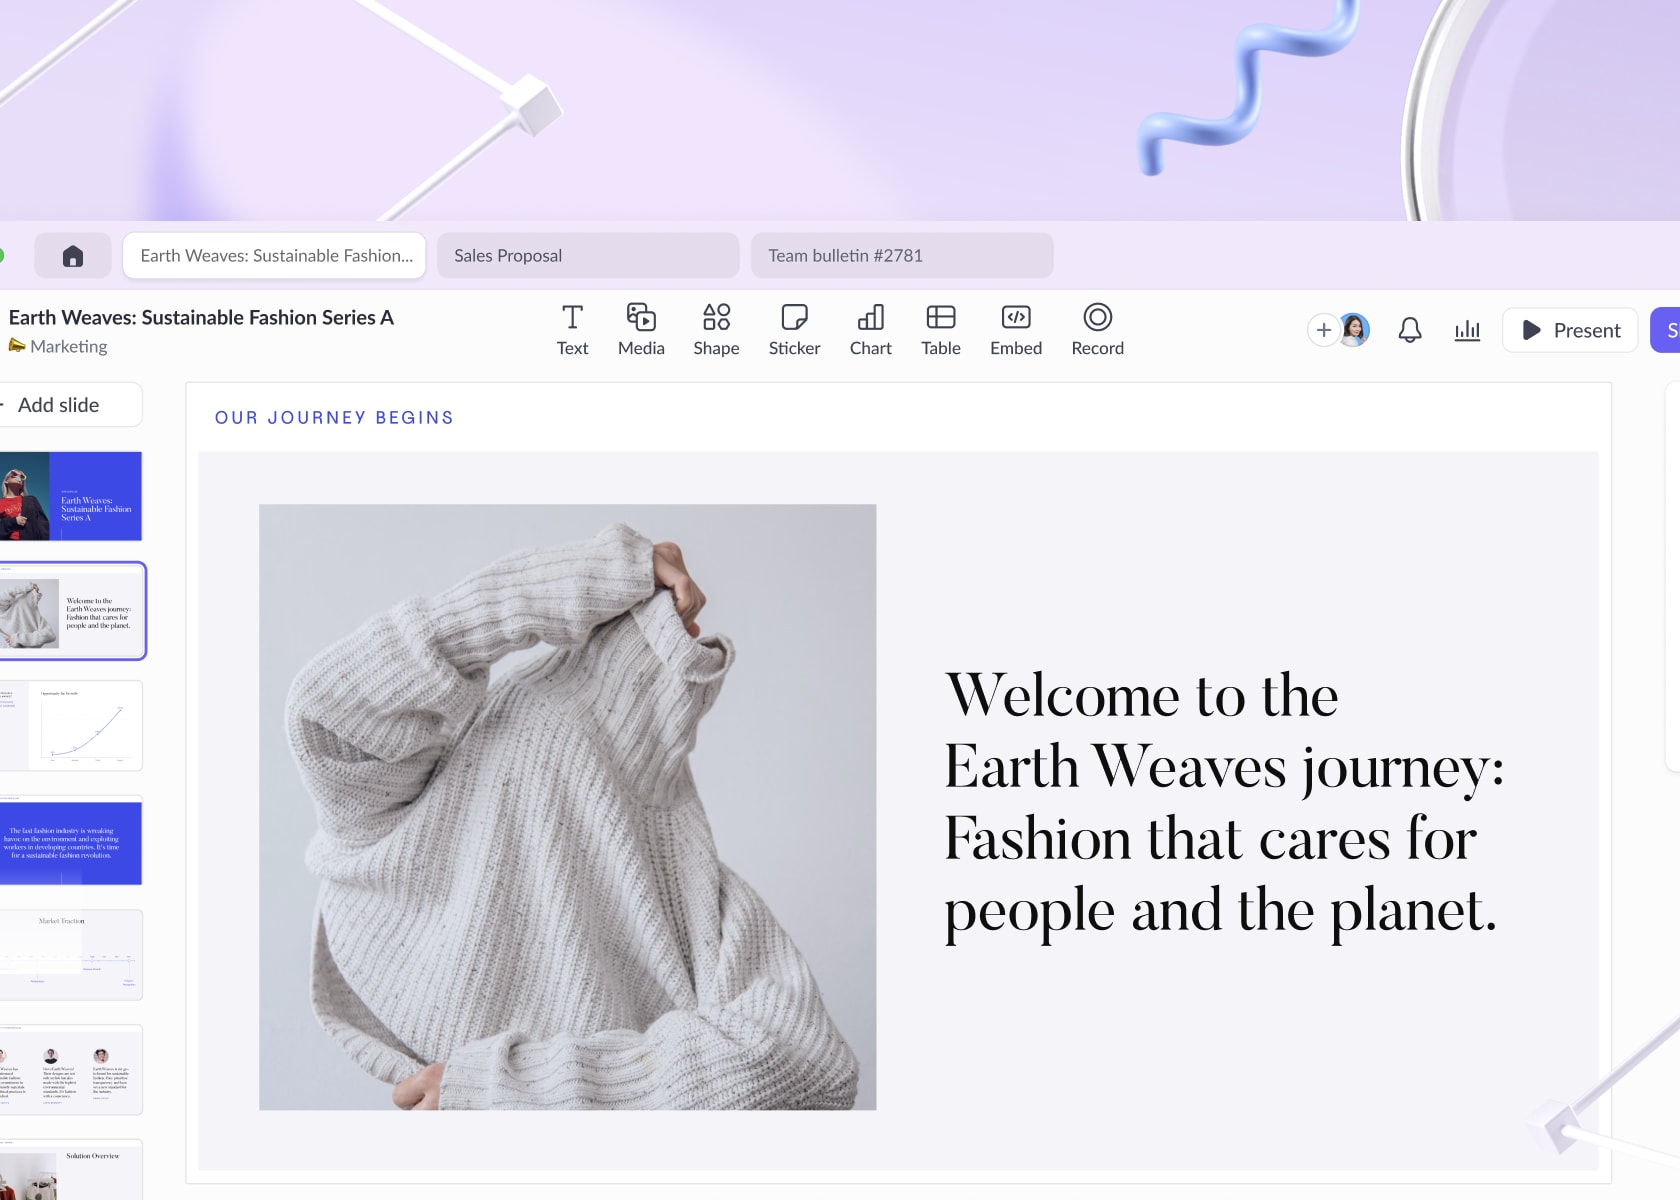Click the presentation title Earth Weaves Series A
The image size is (1680, 1200).
201,317
